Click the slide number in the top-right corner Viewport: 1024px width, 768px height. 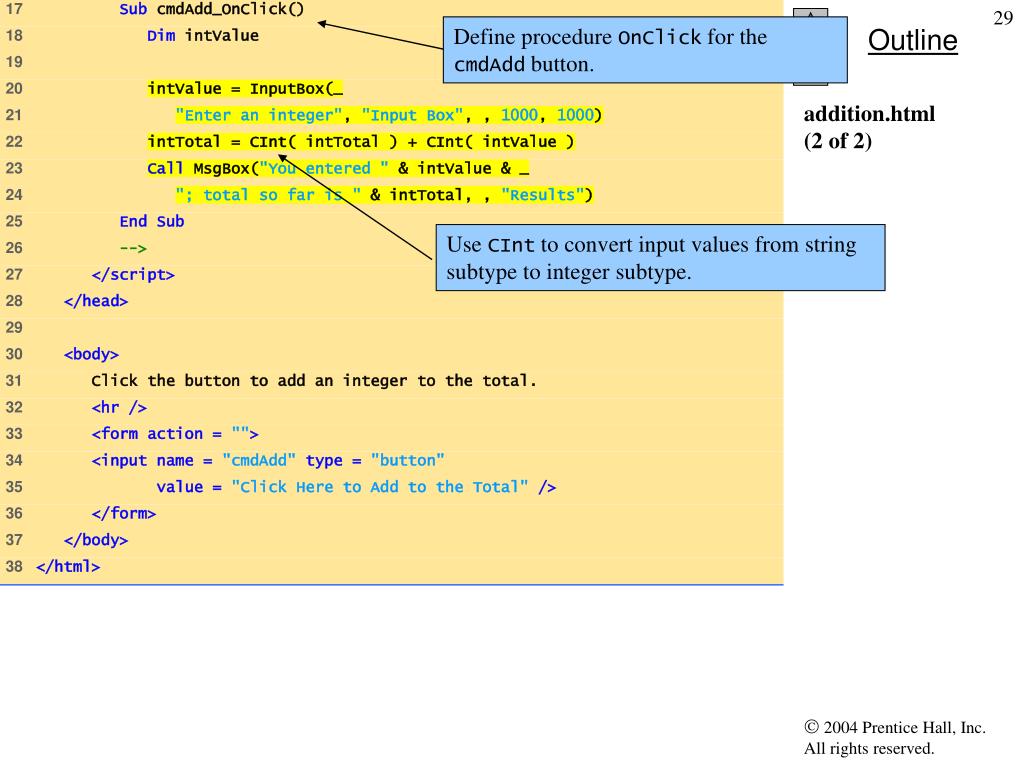[x=1002, y=18]
